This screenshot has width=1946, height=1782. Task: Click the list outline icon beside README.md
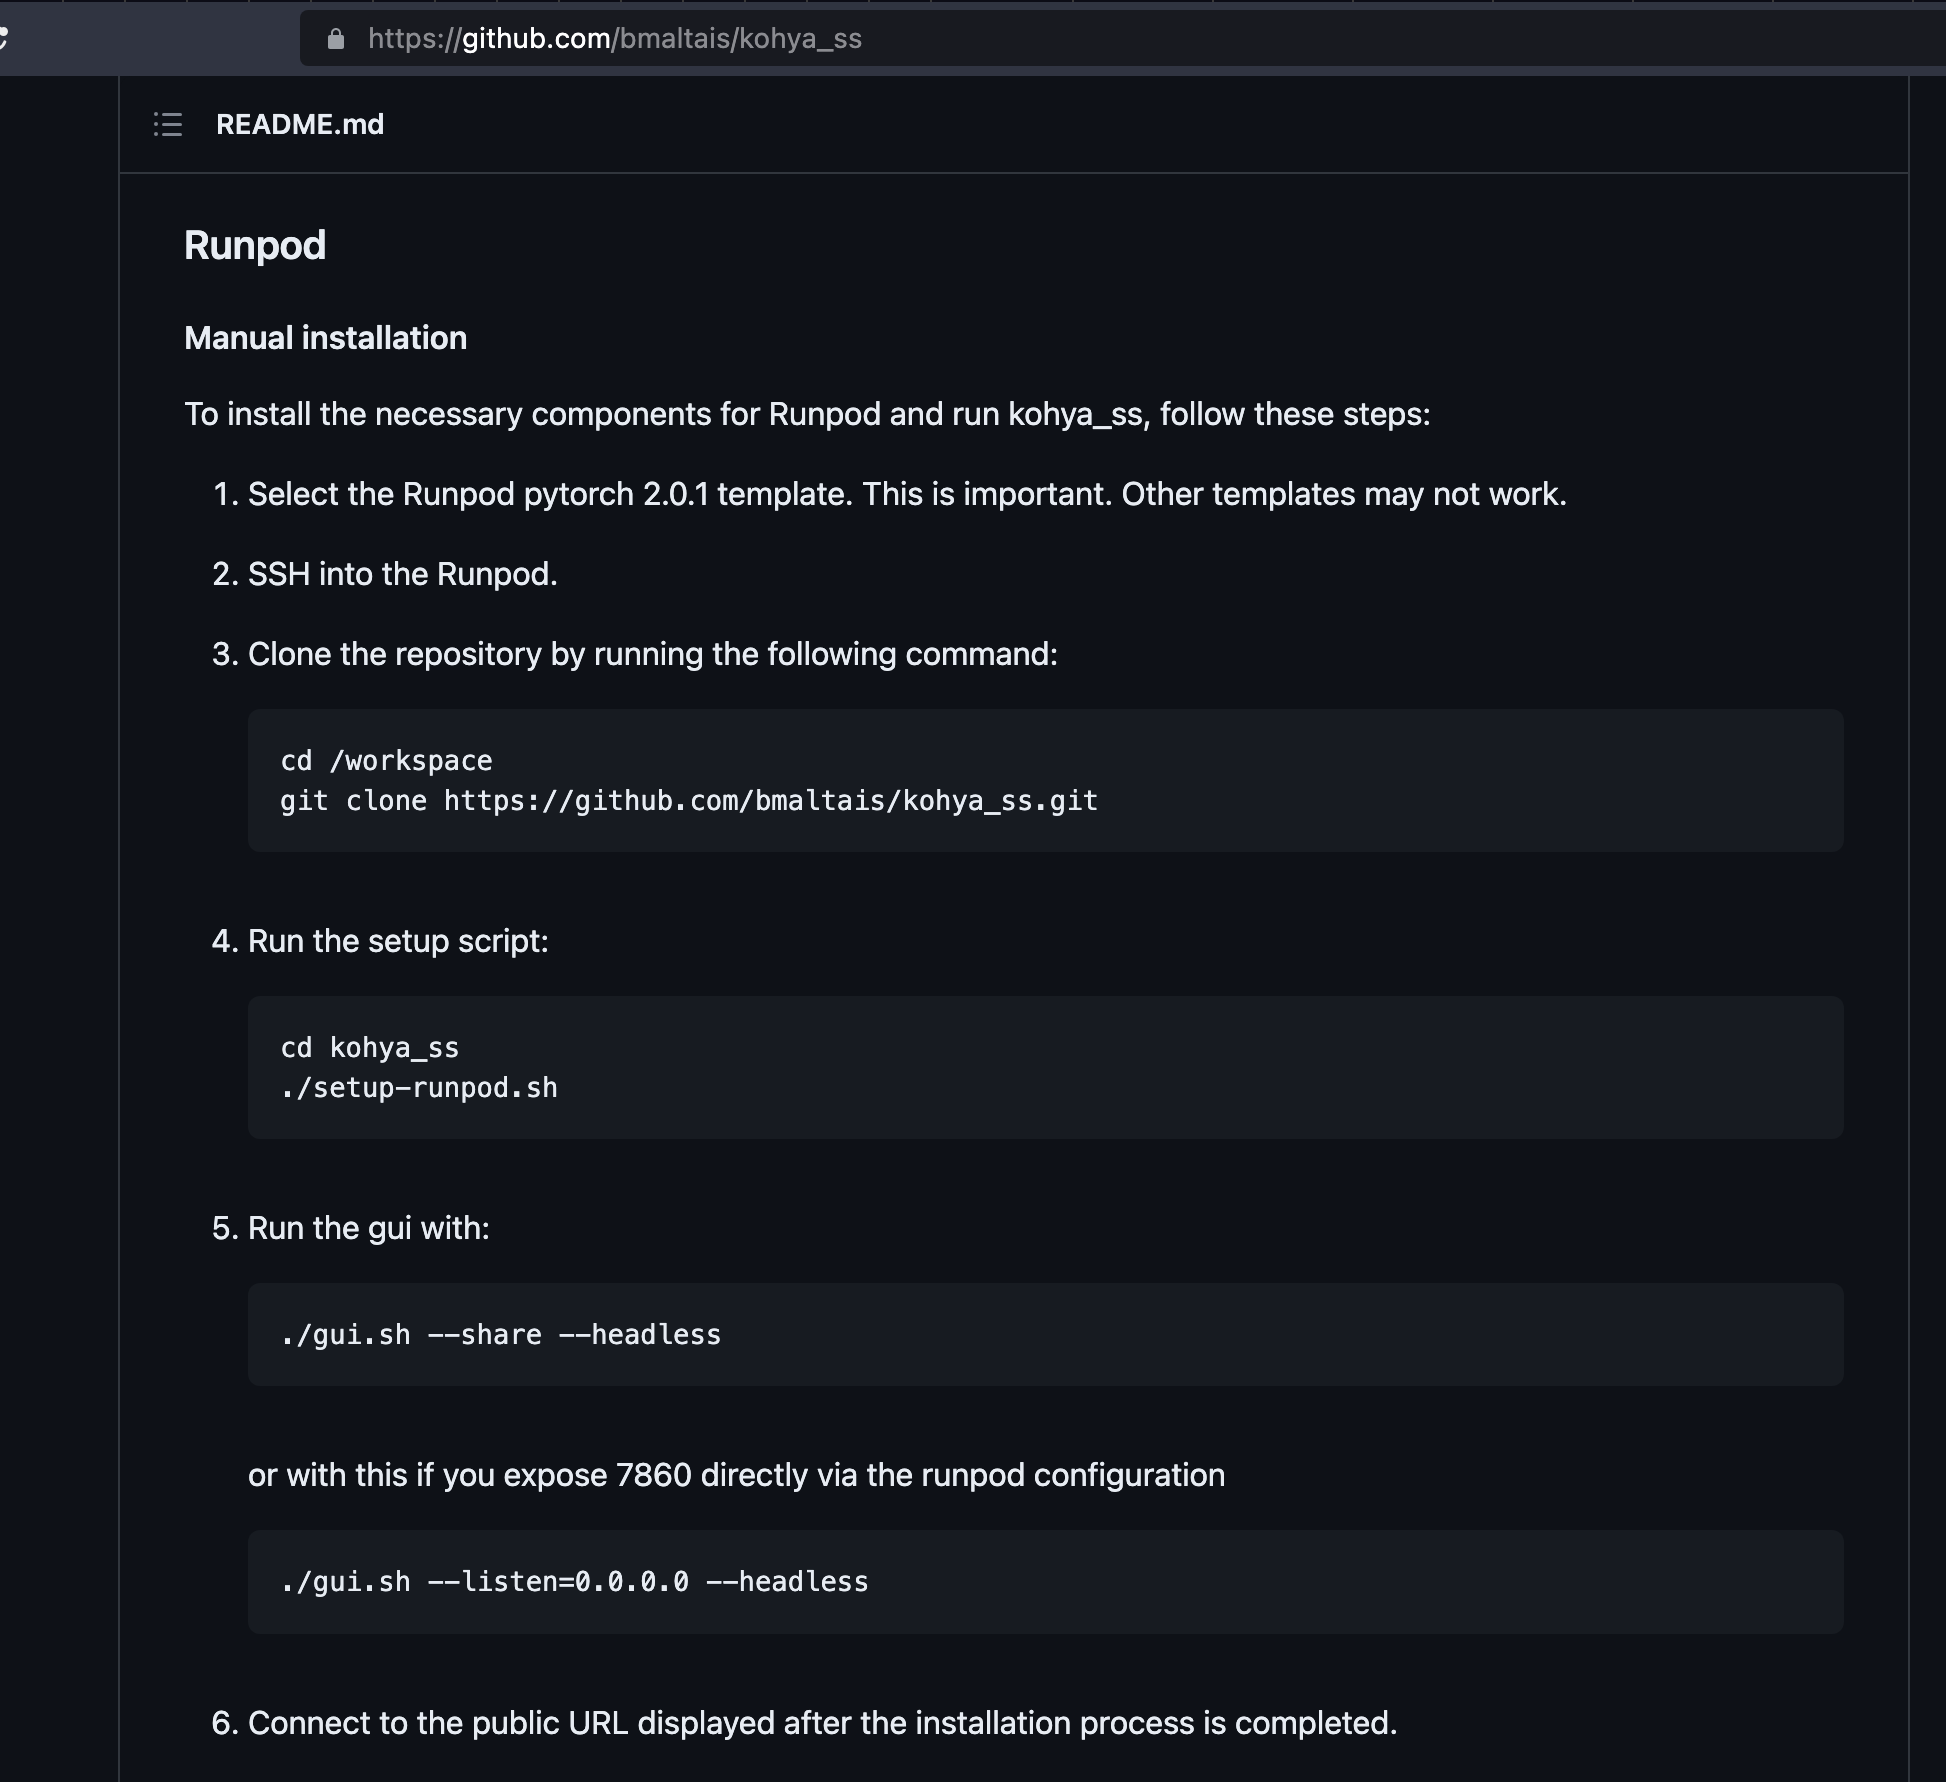168,124
